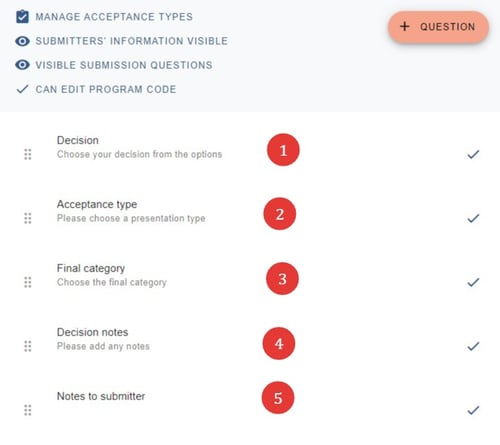Click the drag handle beside Notes to submitter

(x=28, y=410)
